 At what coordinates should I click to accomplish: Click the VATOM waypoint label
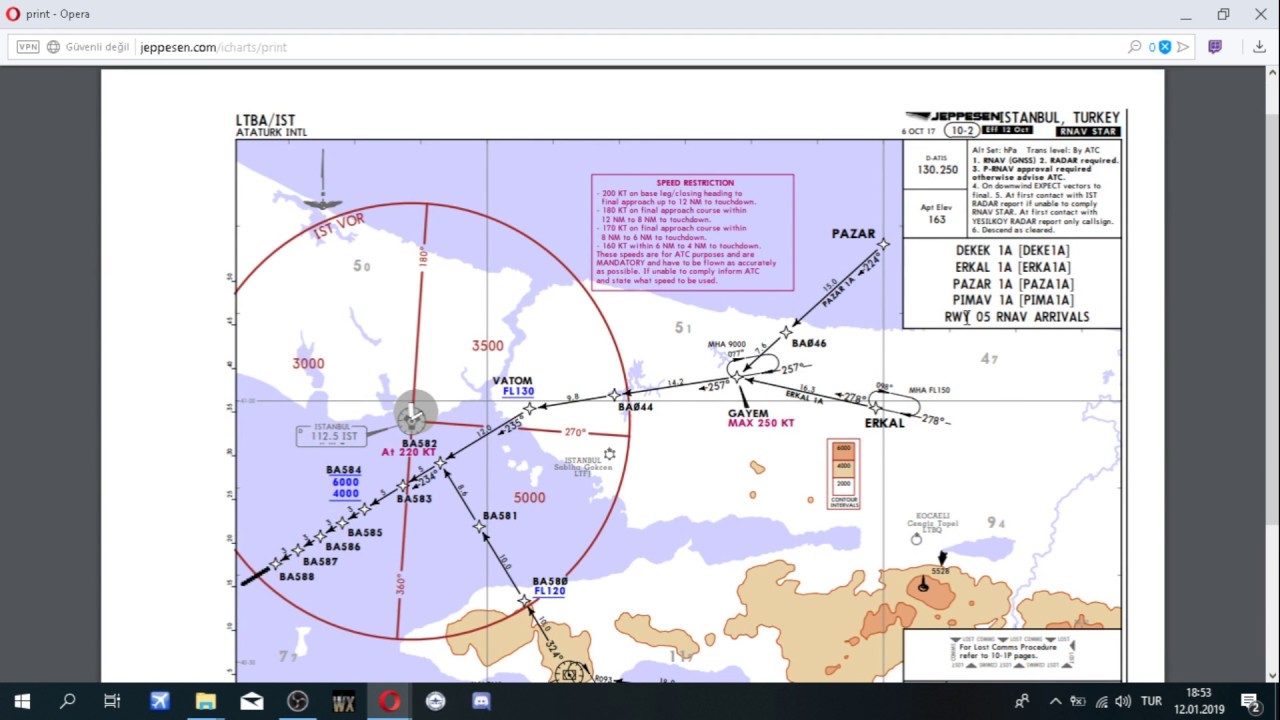512,381
